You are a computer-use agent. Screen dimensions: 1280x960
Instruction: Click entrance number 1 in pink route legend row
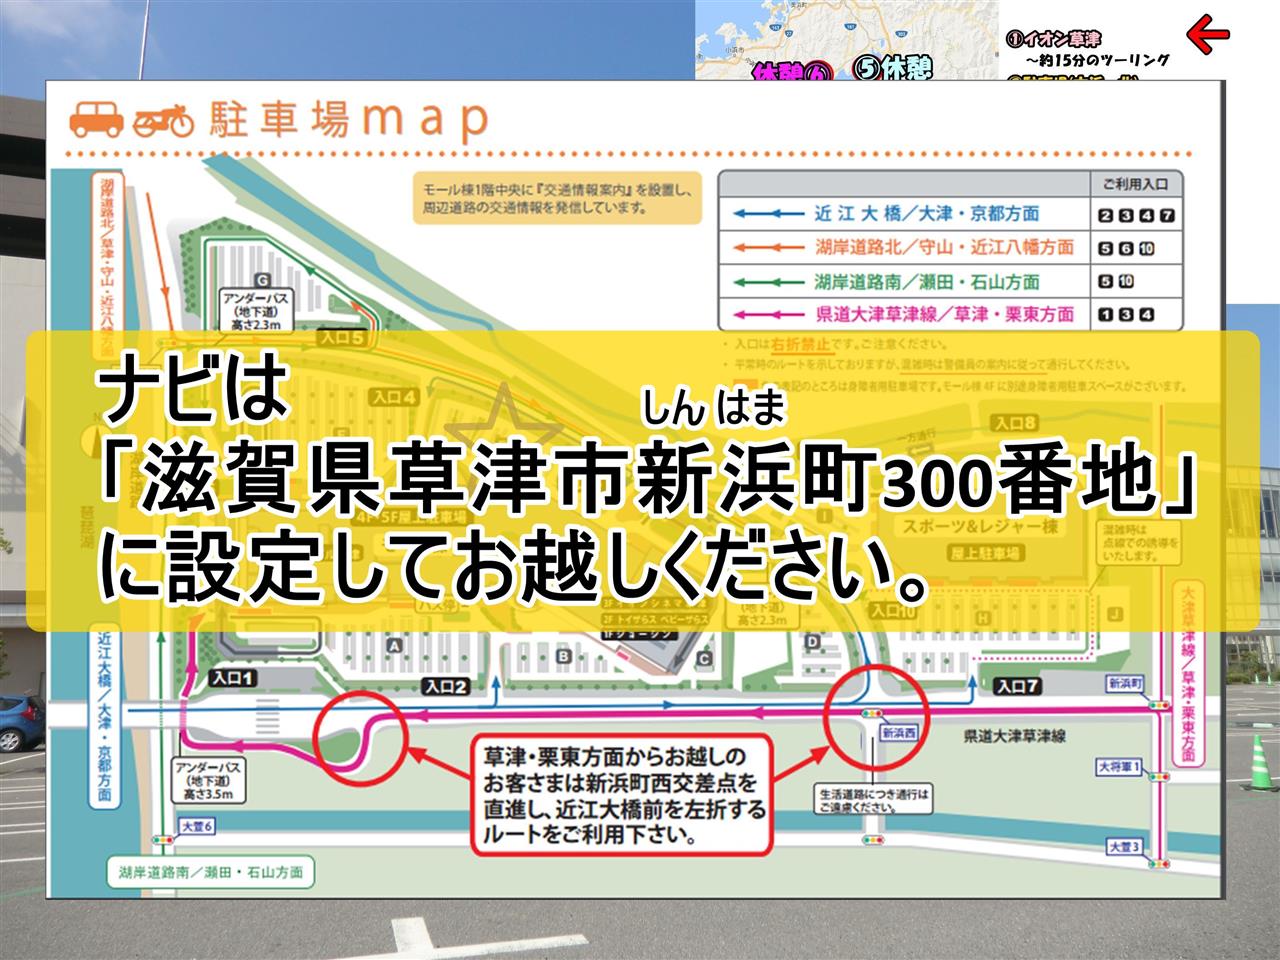tap(1105, 315)
